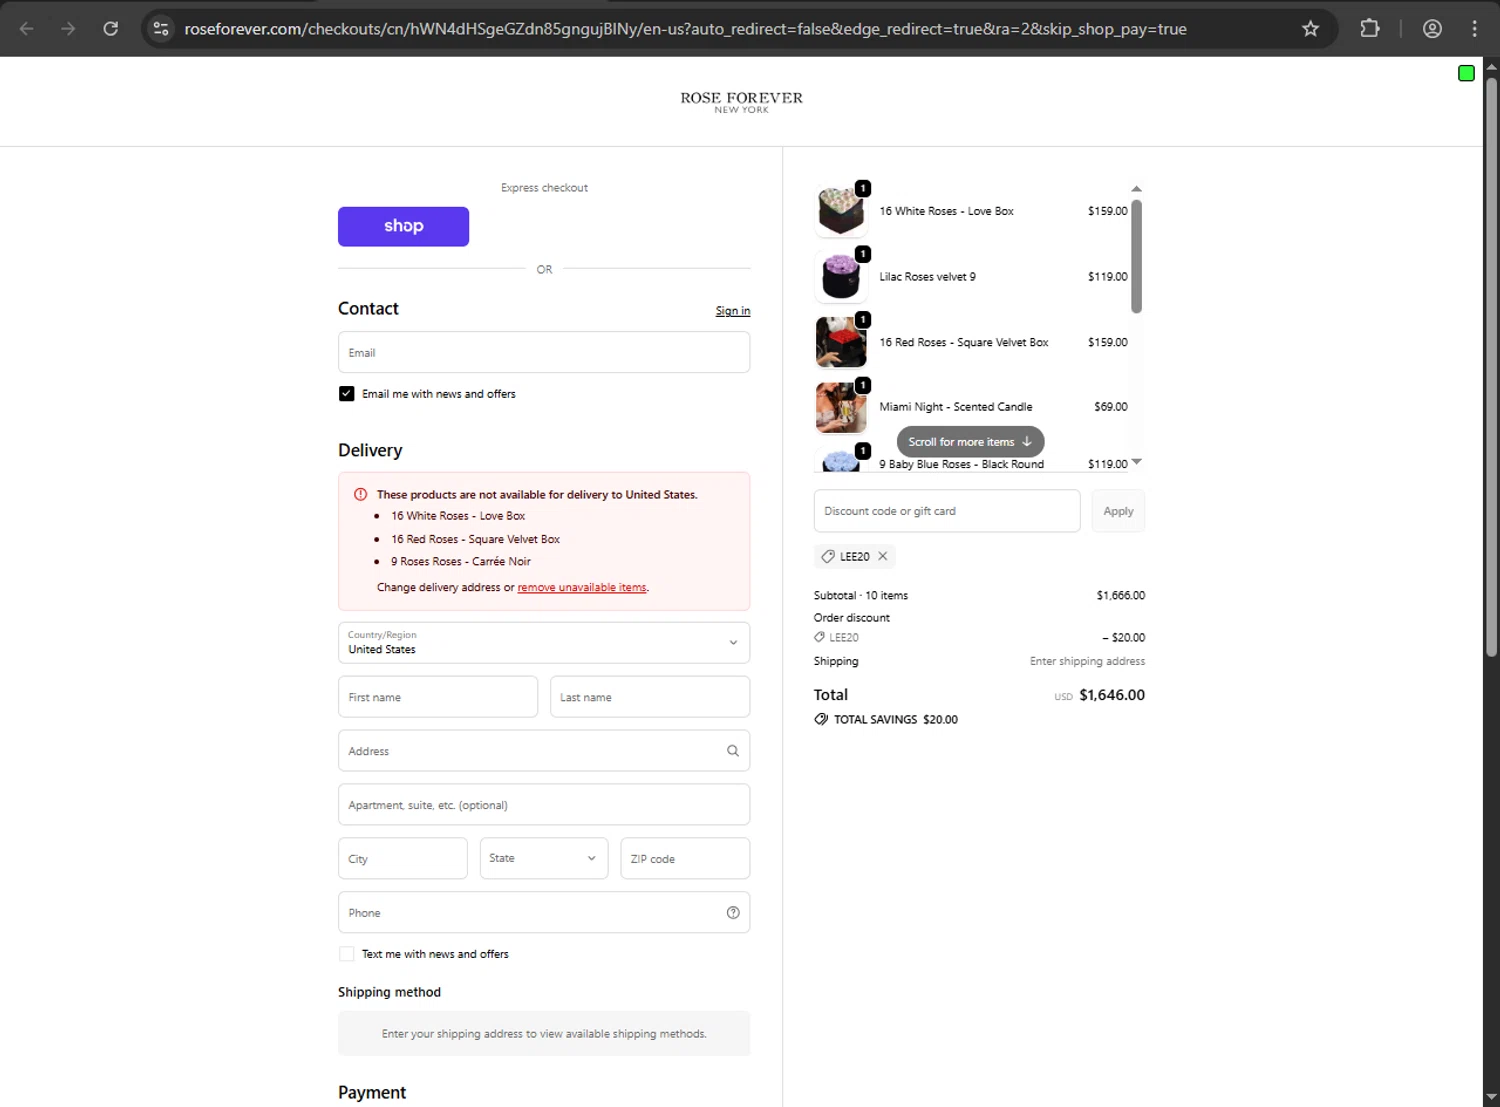This screenshot has height=1107, width=1500.
Task: Open the browser profile icon
Action: [x=1432, y=29]
